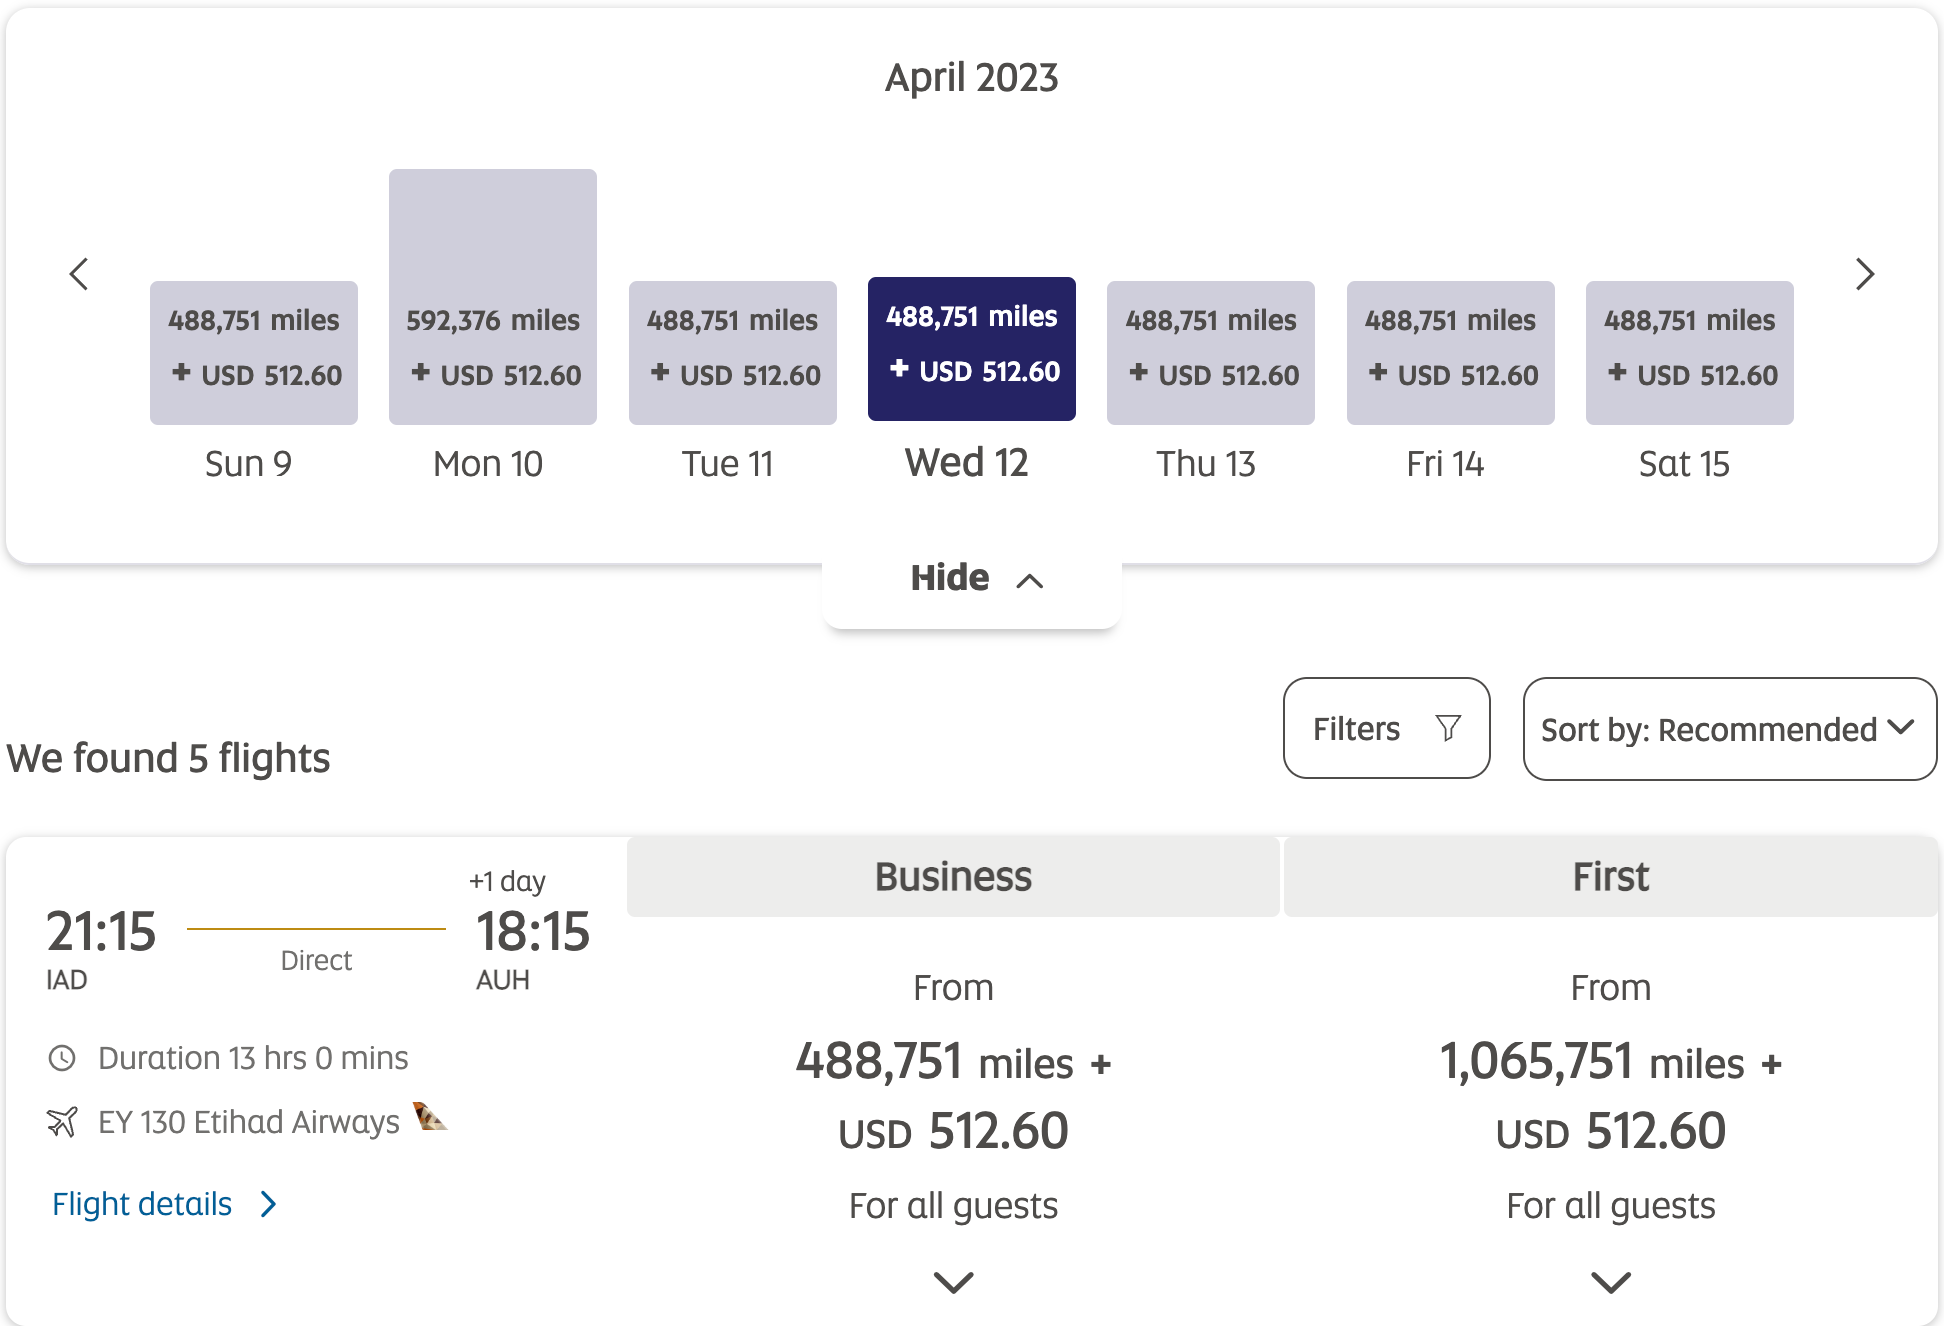
Task: Expand First fare details via its chevron
Action: pyautogui.click(x=1610, y=1283)
